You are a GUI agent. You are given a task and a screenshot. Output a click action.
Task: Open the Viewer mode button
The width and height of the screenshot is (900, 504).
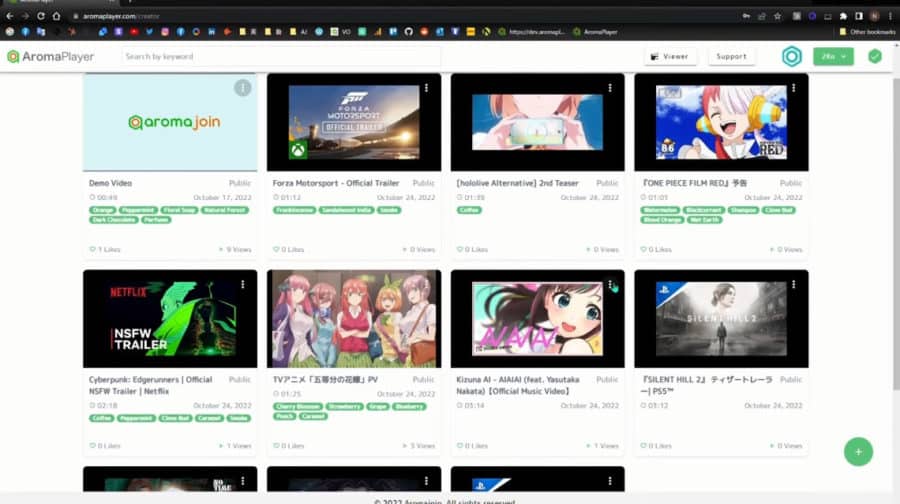(x=670, y=56)
